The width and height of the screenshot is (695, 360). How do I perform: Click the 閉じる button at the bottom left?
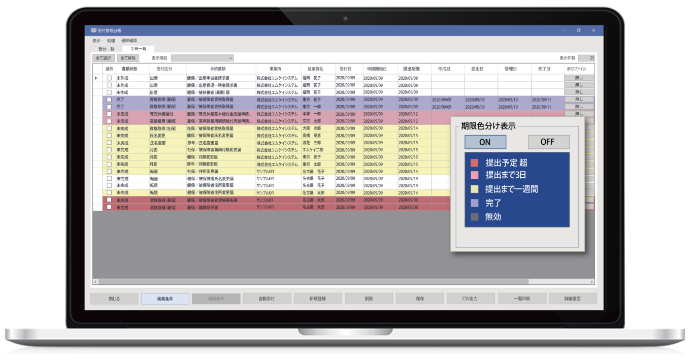114,299
